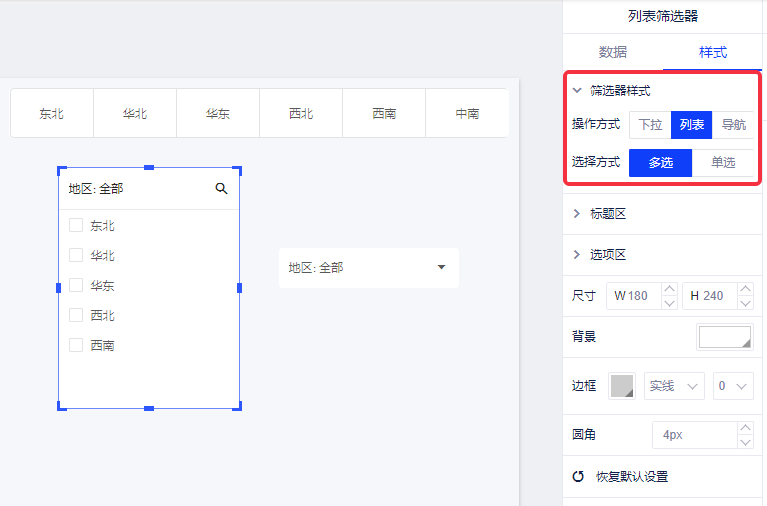
Task: Choose 下拉 operation mode
Action: pyautogui.click(x=650, y=125)
